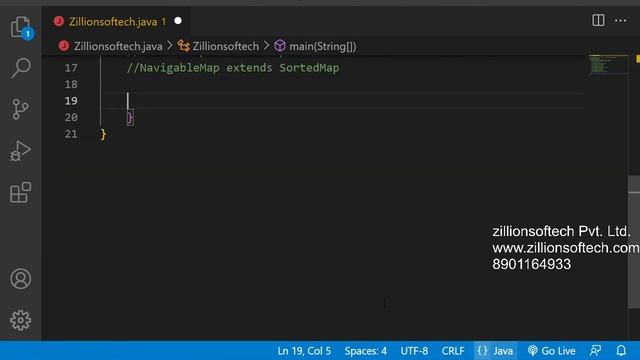Click the vertical editor scrollbar thumb
This screenshot has width=640, height=360.
pyautogui.click(x=634, y=242)
